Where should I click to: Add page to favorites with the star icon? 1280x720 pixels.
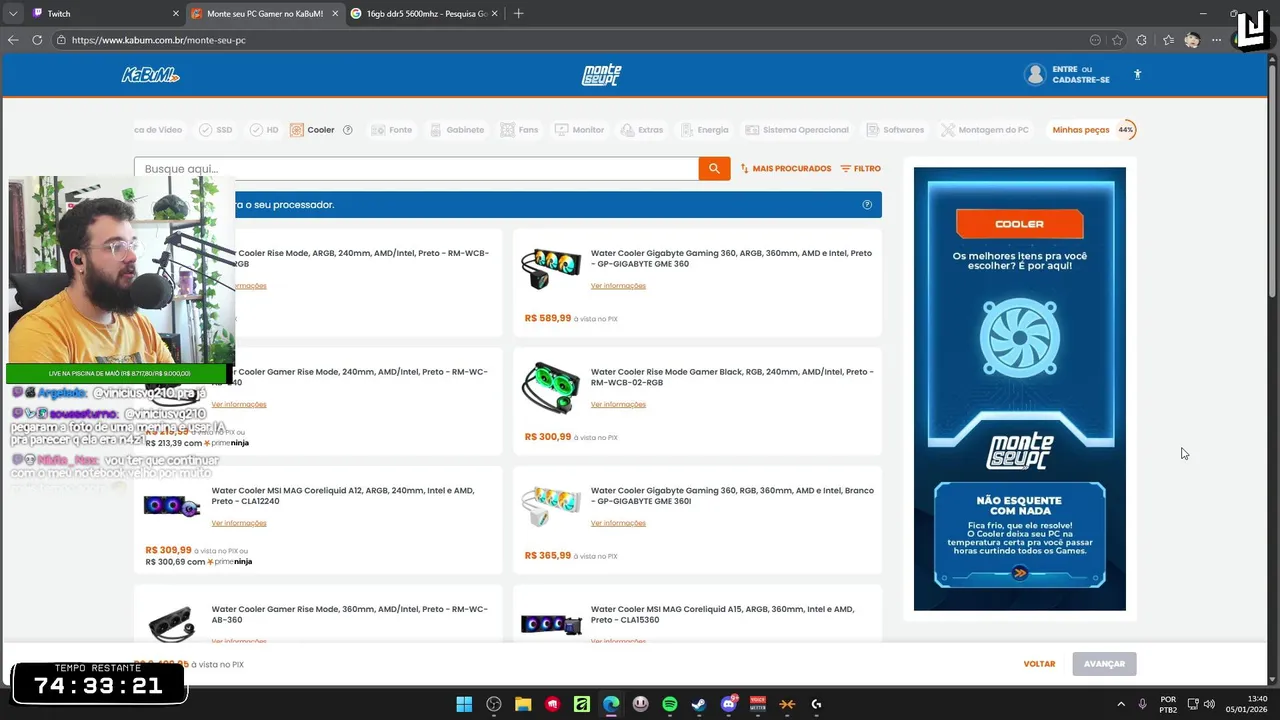(1117, 40)
